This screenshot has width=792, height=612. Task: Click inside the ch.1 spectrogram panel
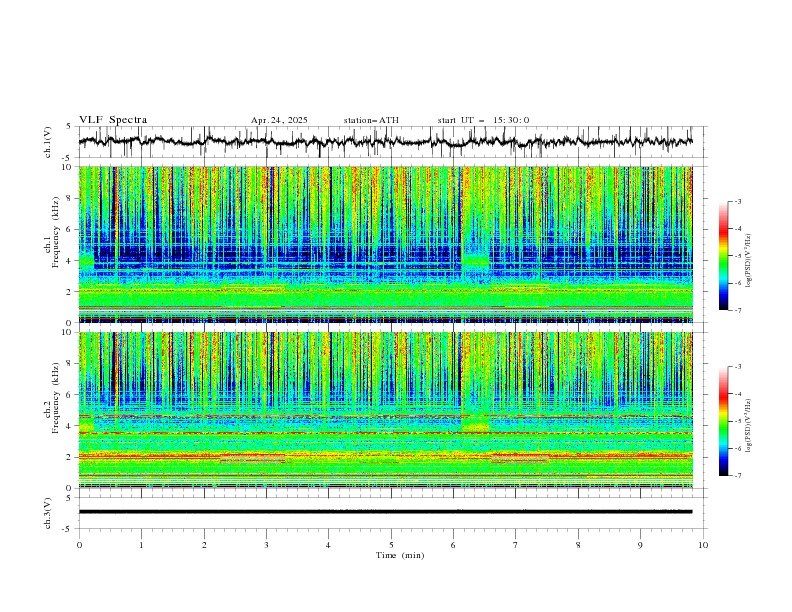[385, 244]
